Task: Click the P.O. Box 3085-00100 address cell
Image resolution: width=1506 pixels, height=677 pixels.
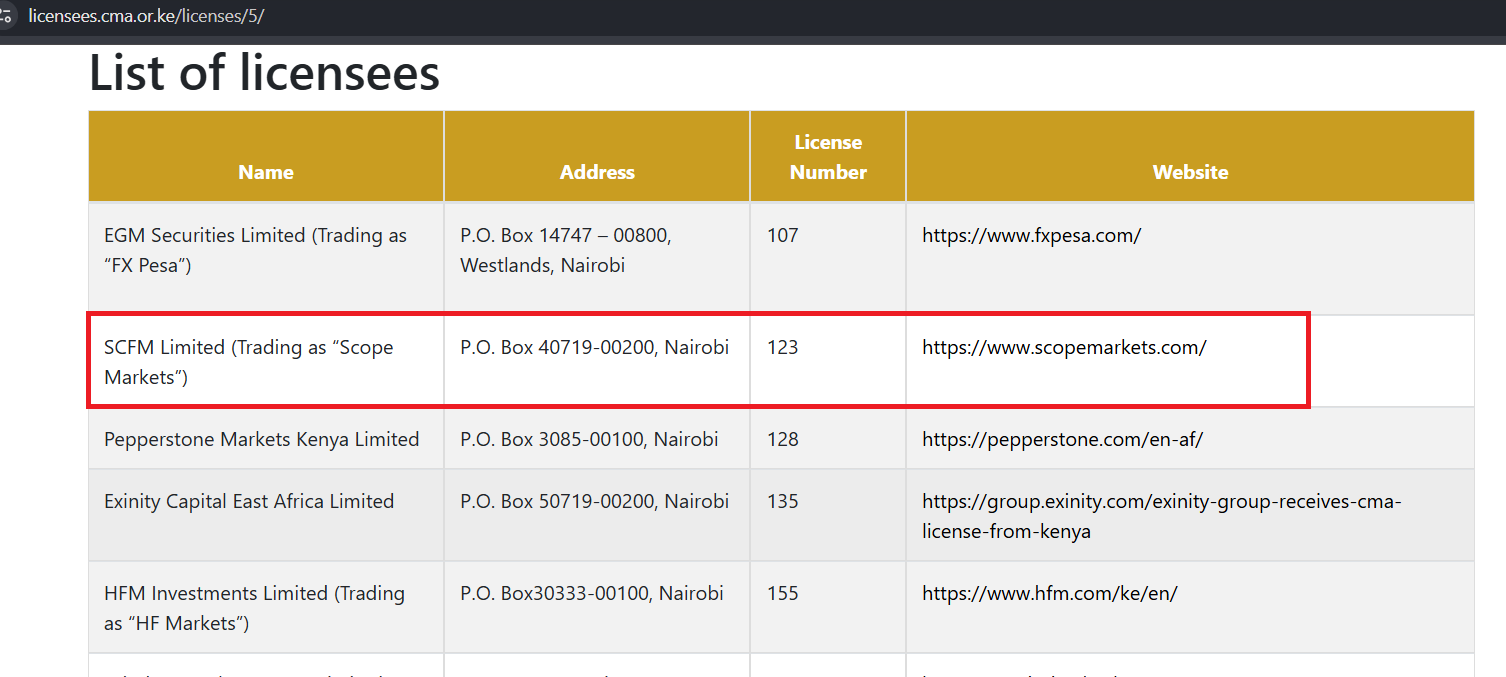Action: tap(589, 440)
